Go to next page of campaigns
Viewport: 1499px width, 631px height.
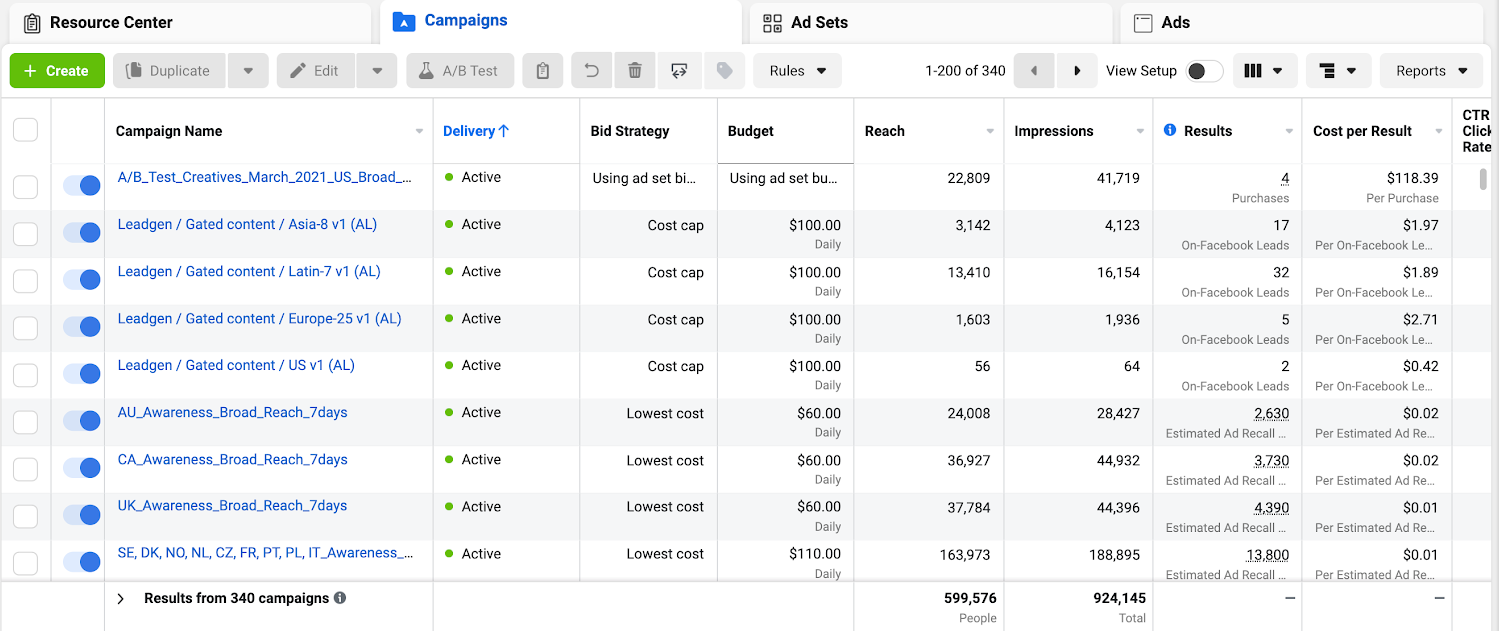tap(1077, 71)
